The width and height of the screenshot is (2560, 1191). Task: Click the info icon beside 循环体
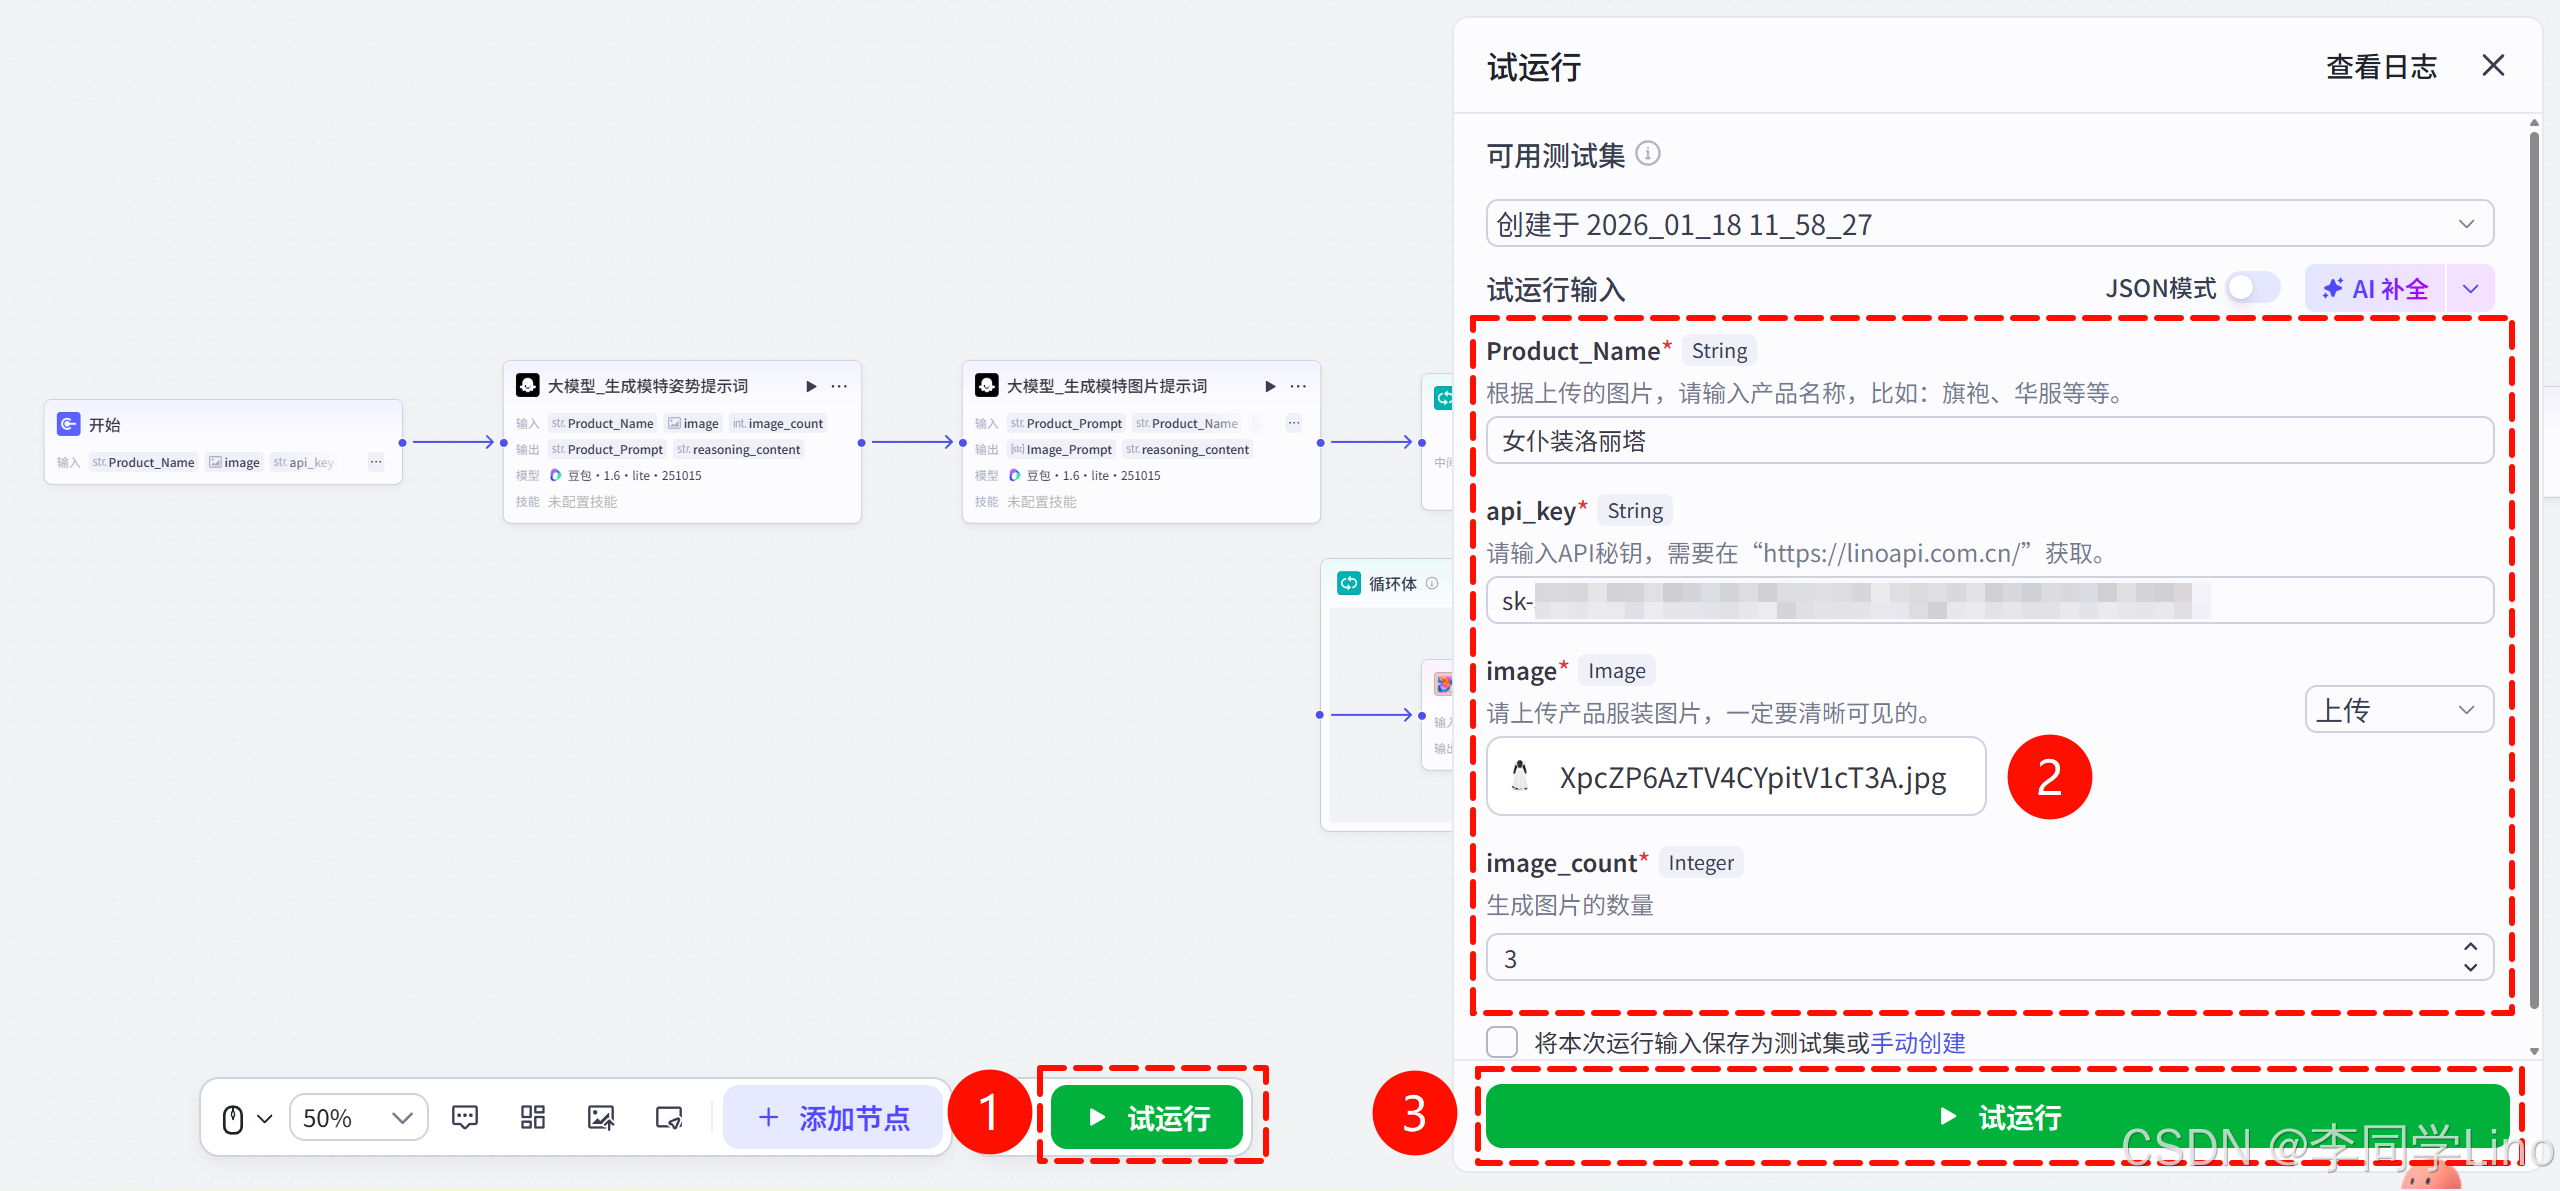point(1432,583)
